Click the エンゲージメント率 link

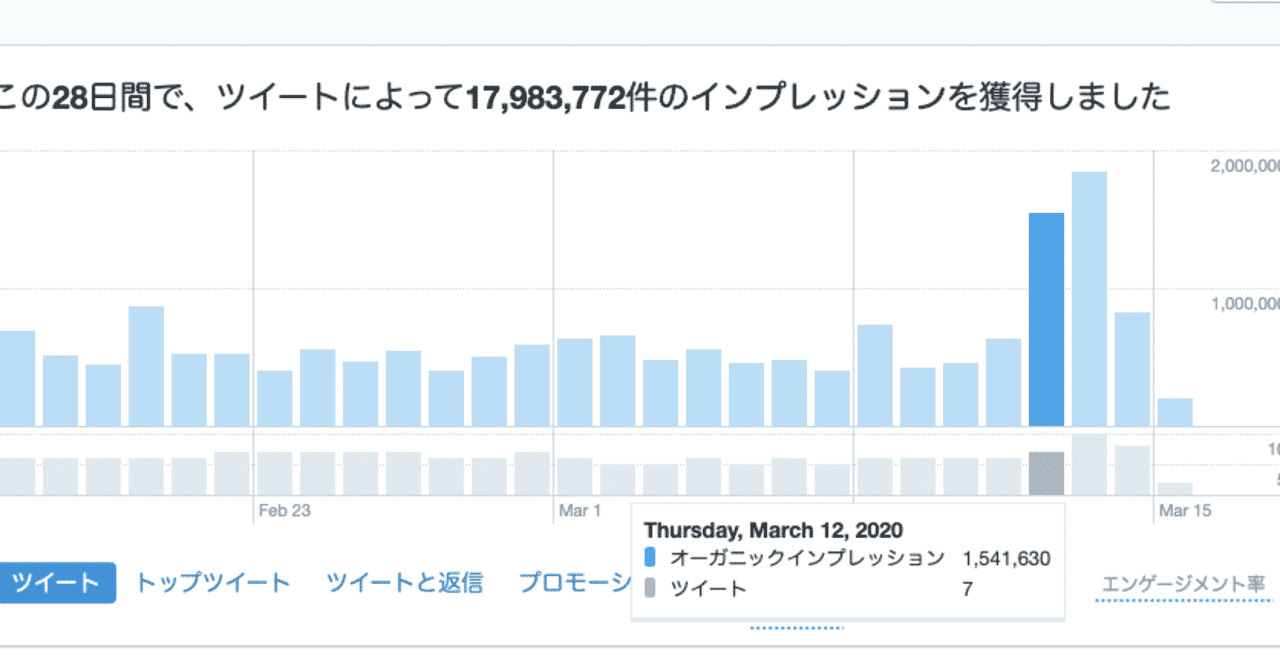point(1182,584)
